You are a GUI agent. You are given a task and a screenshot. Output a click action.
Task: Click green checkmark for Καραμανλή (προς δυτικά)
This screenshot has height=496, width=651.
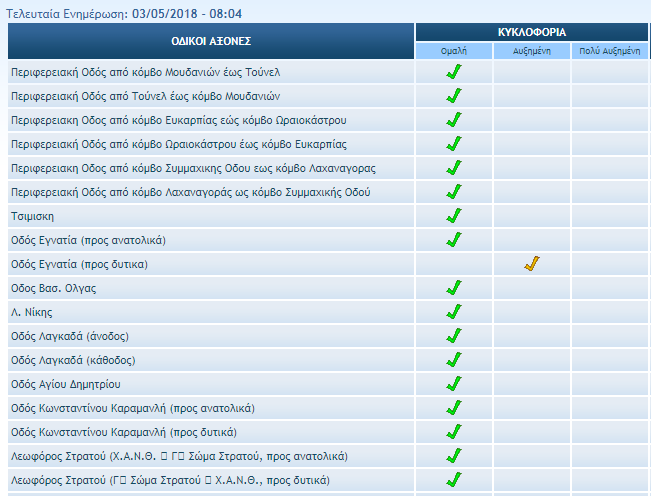point(454,432)
